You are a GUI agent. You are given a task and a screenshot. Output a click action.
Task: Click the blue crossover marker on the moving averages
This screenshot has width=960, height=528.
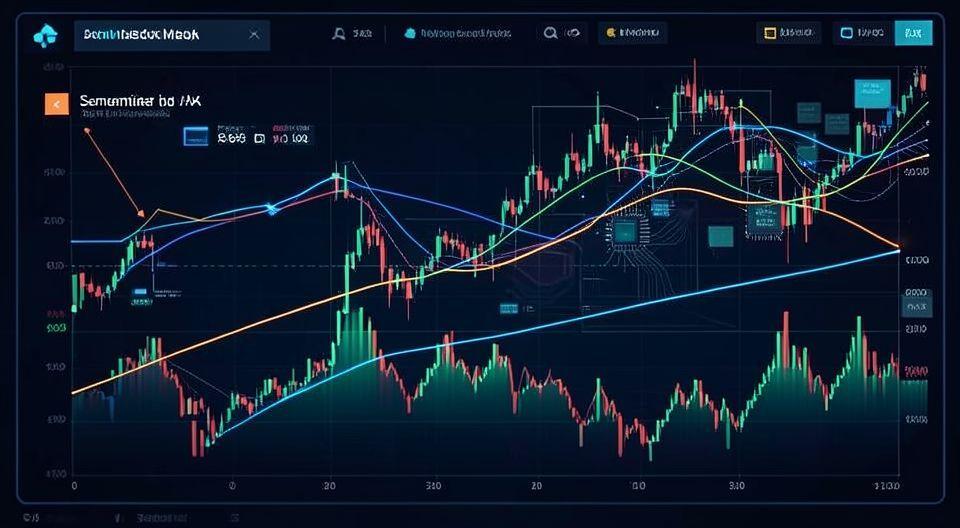[x=271, y=209]
